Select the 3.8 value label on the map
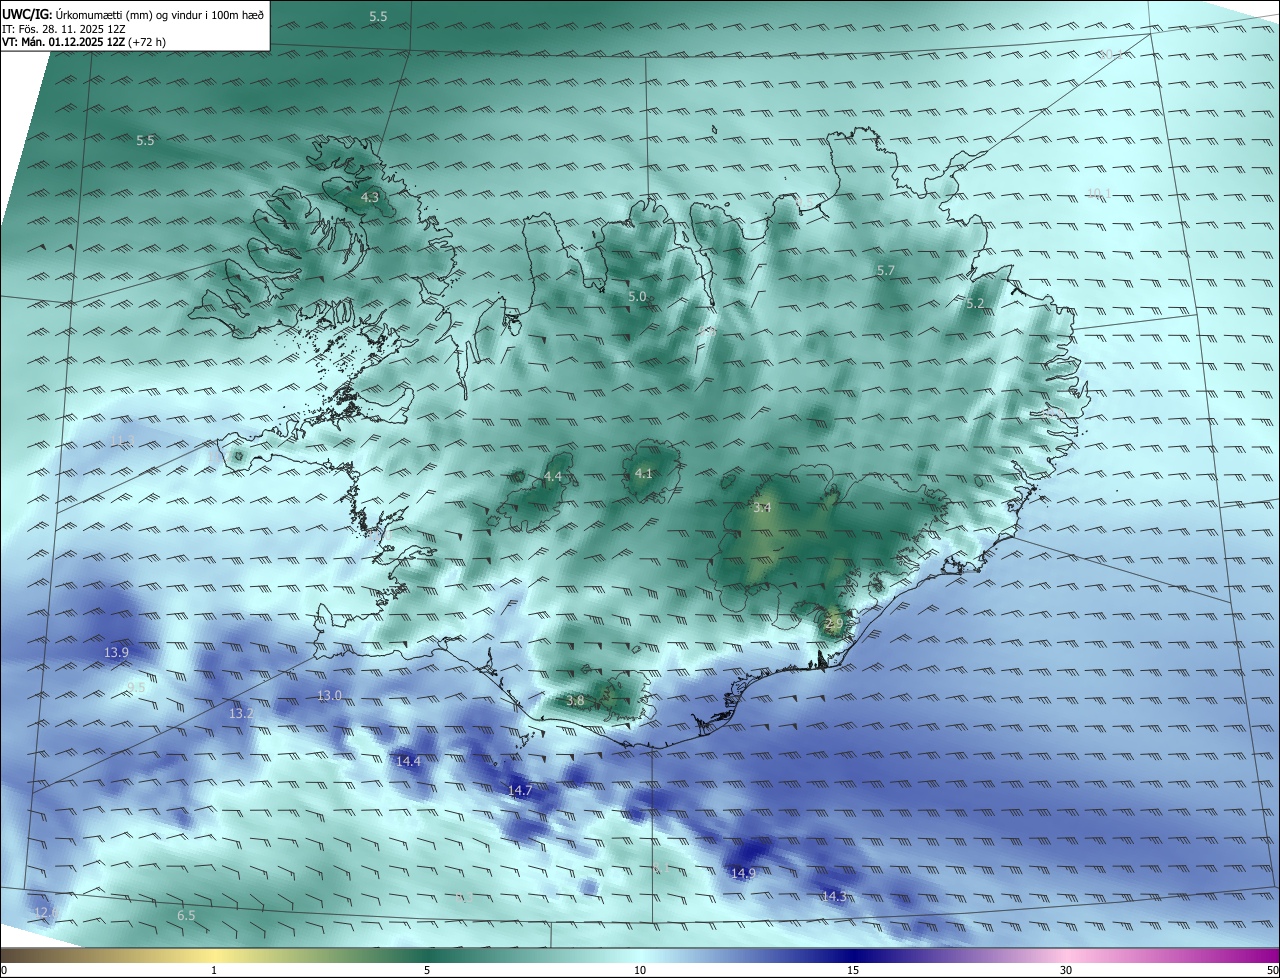This screenshot has height=978, width=1280. point(575,701)
